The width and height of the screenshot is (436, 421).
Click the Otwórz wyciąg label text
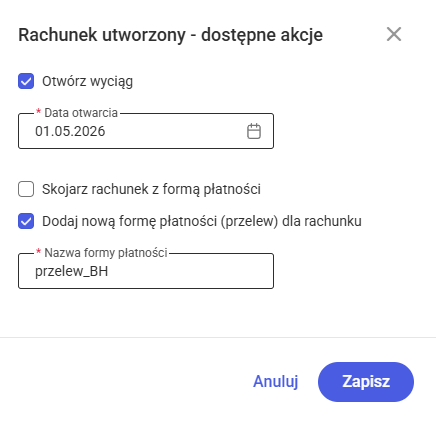87,82
